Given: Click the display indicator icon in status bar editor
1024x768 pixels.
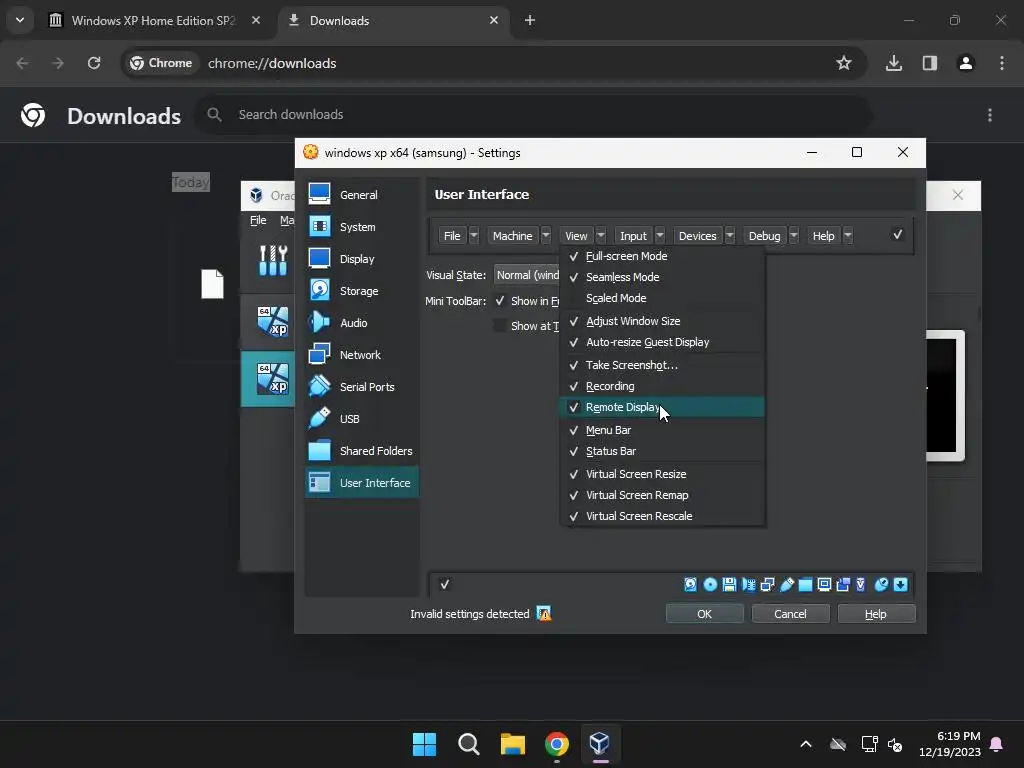Looking at the screenshot, I should click(824, 584).
